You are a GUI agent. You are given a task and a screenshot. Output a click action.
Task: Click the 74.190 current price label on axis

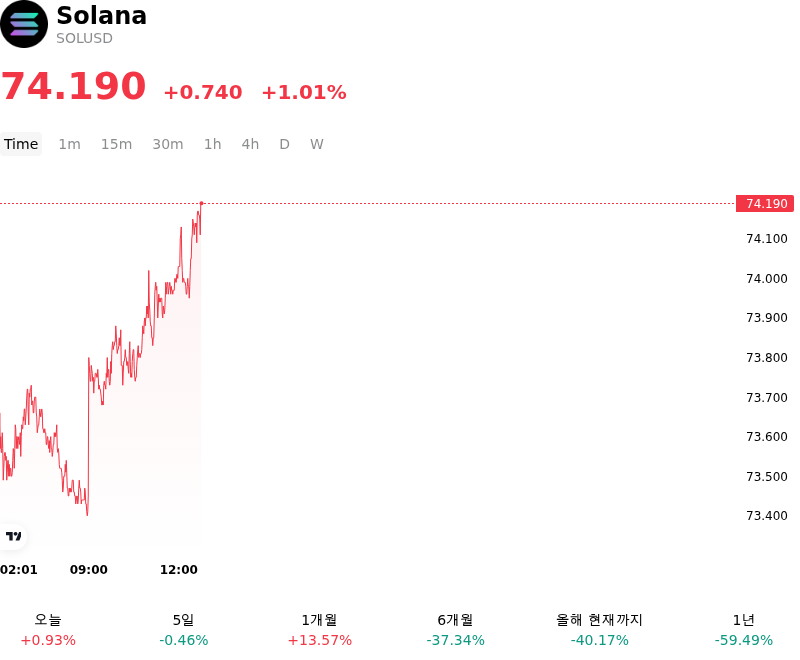coord(765,204)
